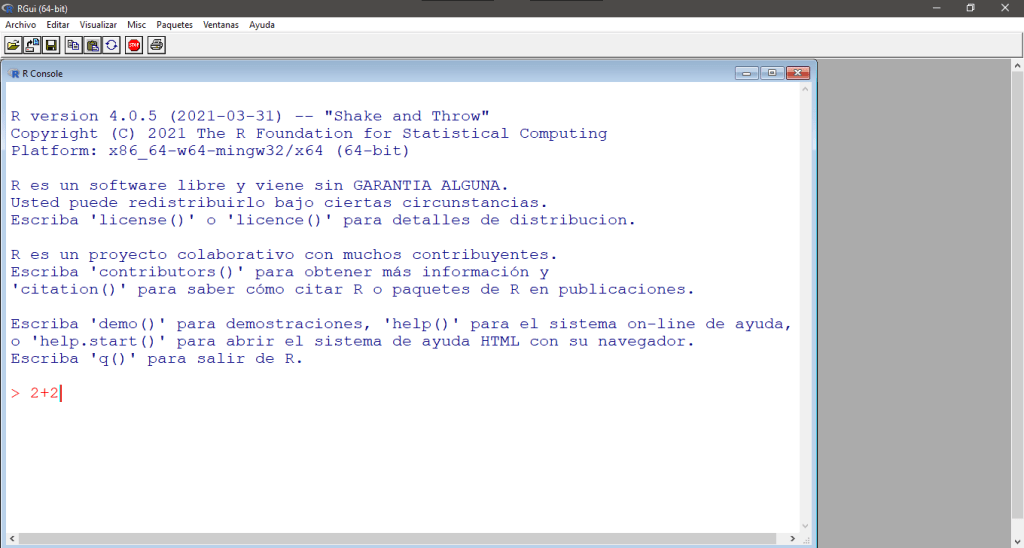Click the Paste toolbar icon

click(92, 45)
